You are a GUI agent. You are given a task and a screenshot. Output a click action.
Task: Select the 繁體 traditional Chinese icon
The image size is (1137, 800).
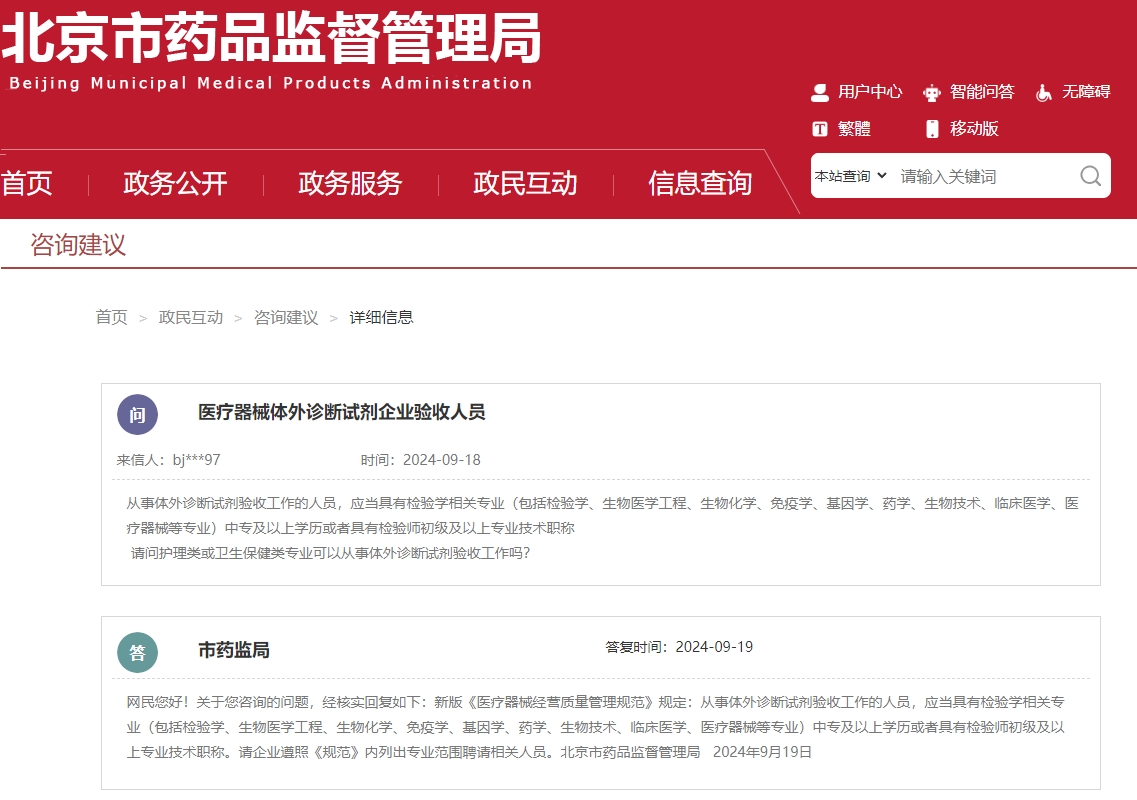[x=820, y=128]
